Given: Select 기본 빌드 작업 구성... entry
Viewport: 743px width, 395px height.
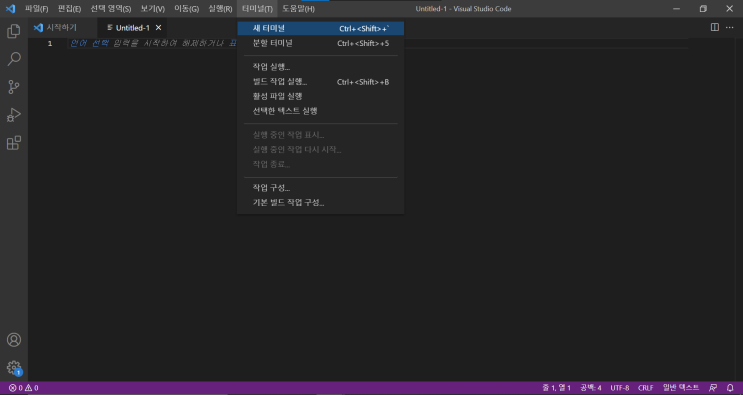Looking at the screenshot, I should tap(321, 203).
